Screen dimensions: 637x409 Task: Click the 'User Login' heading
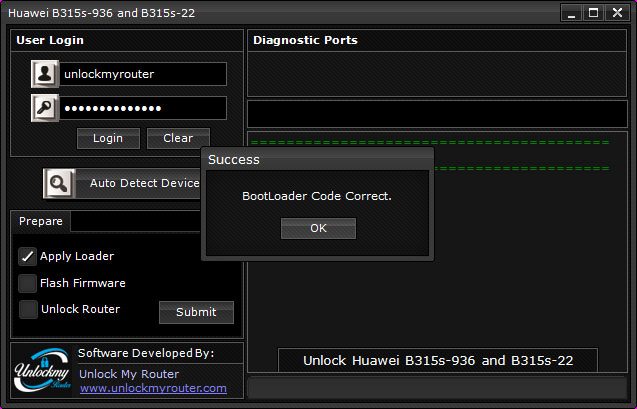point(50,40)
